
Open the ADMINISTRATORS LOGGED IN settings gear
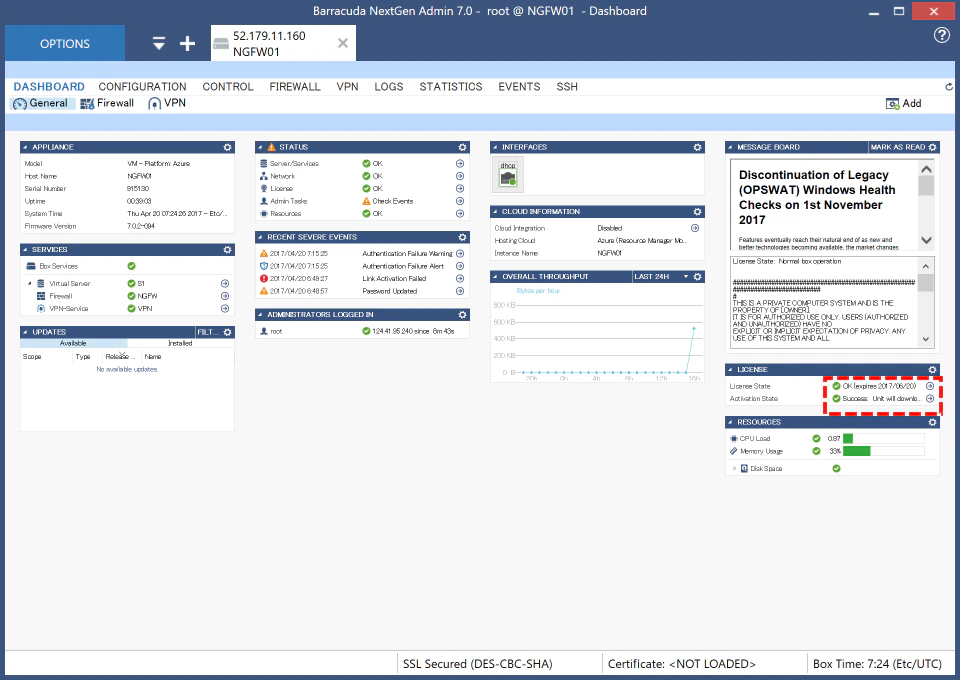click(462, 315)
